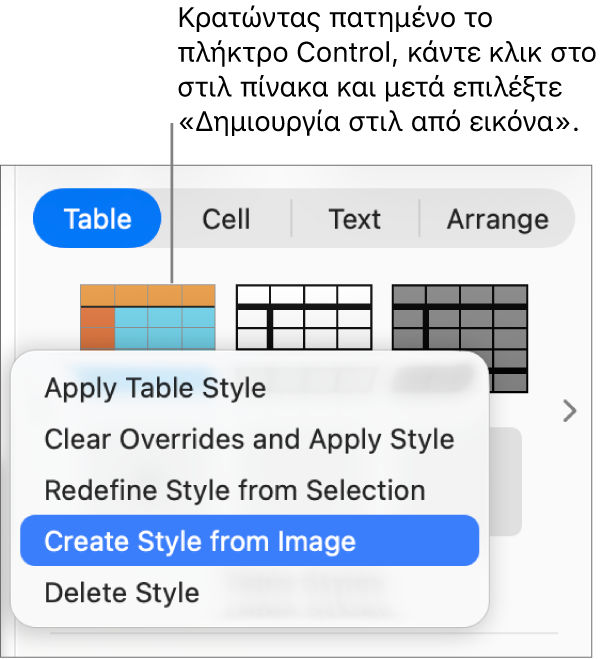Open the Cell tab

[226, 219]
